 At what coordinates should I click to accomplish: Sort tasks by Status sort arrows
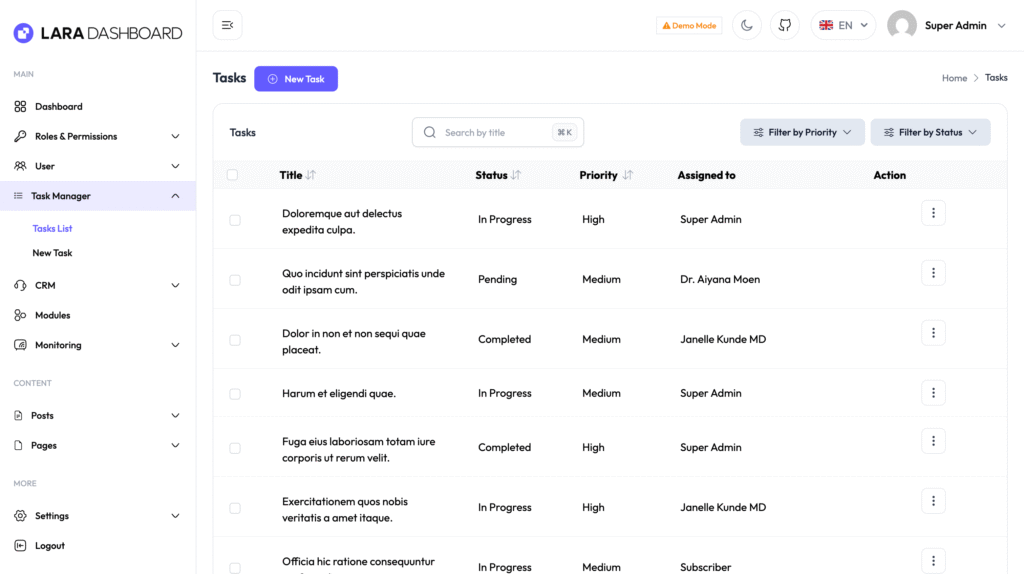[x=516, y=175]
